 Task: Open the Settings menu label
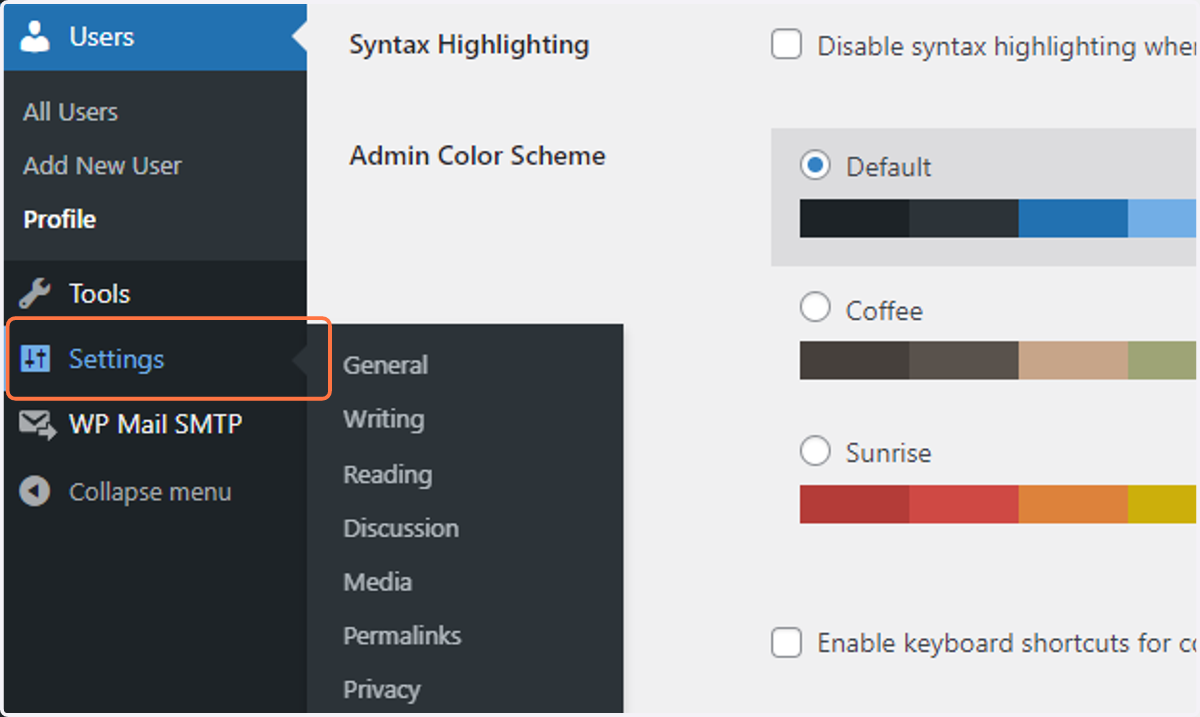point(116,359)
